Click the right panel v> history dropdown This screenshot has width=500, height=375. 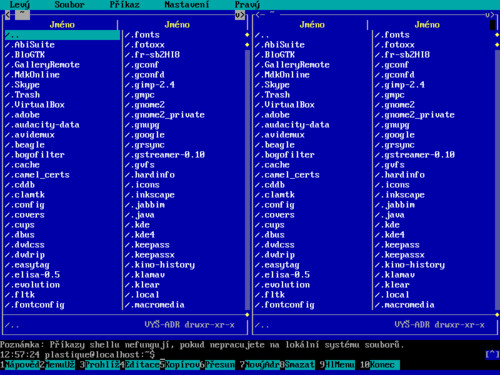(x=490, y=15)
